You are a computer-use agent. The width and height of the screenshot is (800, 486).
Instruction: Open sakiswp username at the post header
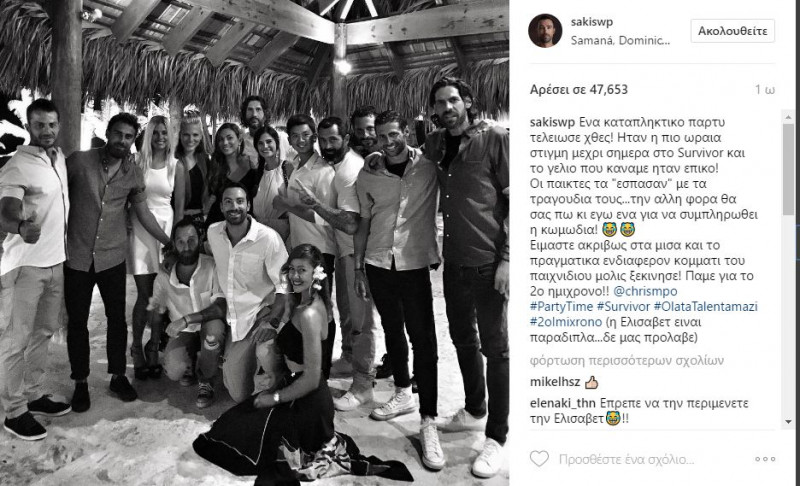tap(592, 22)
